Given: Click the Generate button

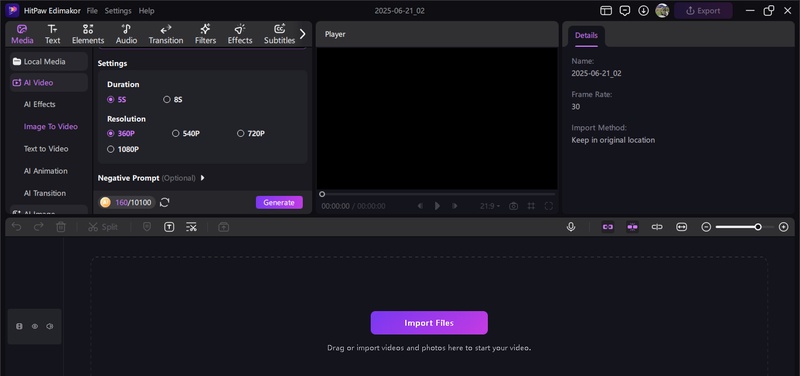Looking at the screenshot, I should click(279, 203).
